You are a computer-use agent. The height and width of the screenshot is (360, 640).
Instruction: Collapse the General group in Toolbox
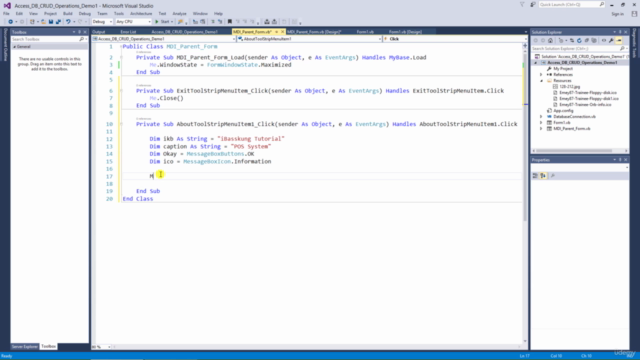15,47
